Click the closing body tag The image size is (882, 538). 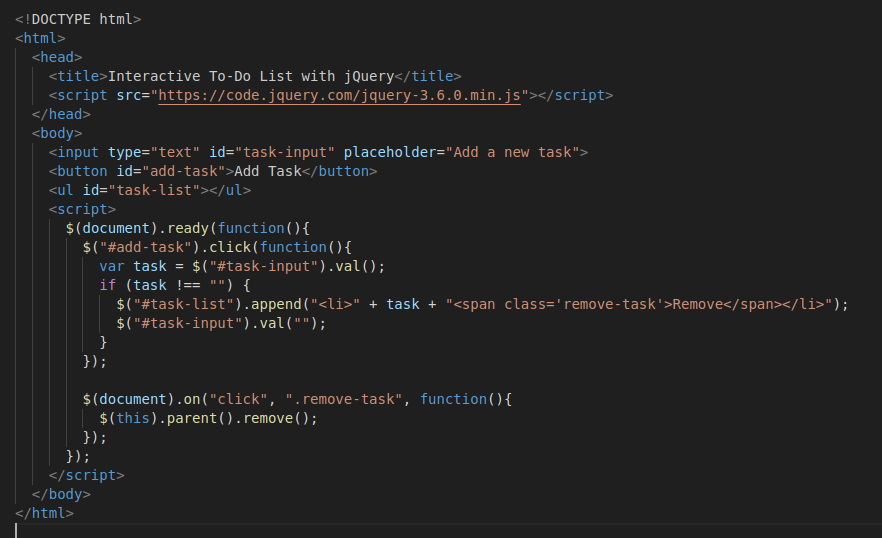pyautogui.click(x=61, y=494)
